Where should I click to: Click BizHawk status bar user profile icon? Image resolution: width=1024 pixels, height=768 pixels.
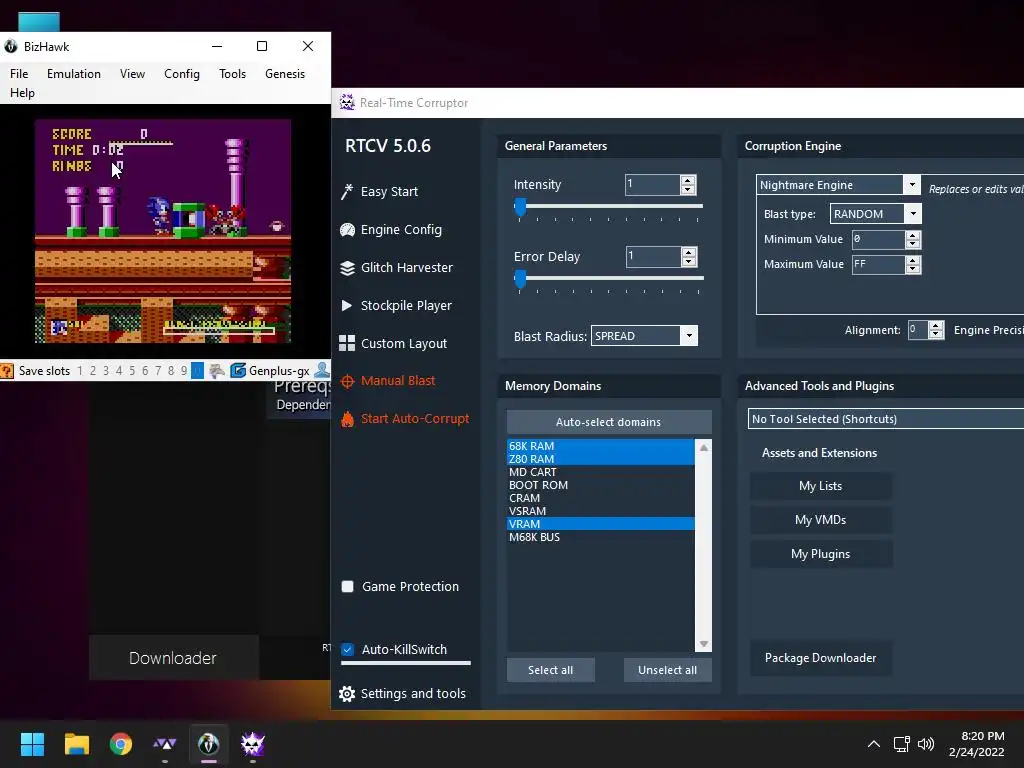[322, 371]
